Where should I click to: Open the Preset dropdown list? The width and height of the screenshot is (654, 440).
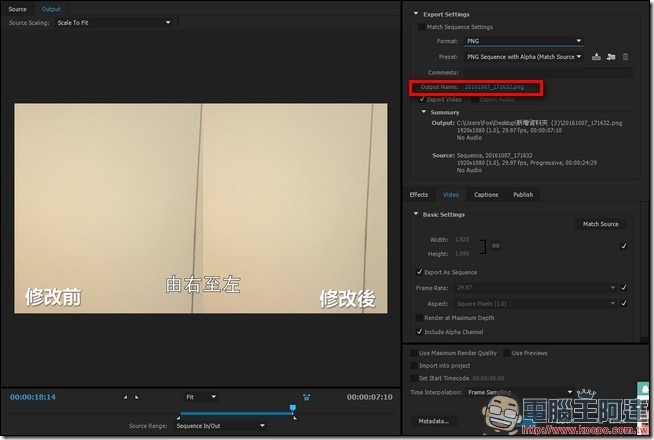[523, 57]
